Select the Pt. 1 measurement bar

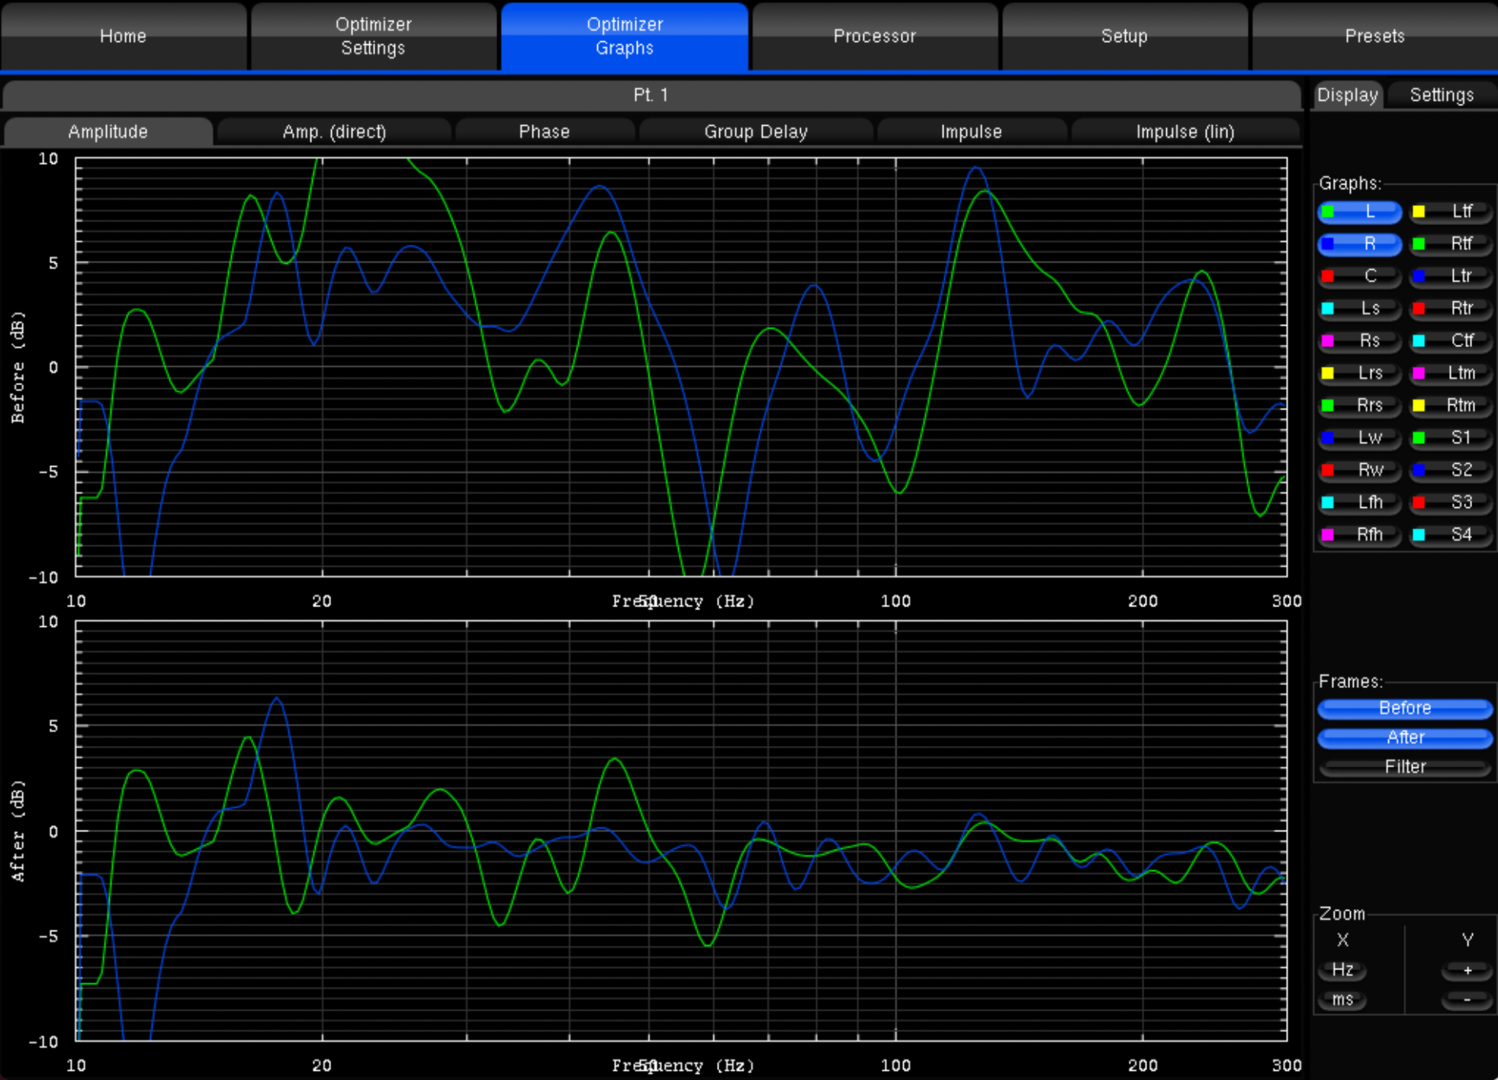(x=651, y=95)
